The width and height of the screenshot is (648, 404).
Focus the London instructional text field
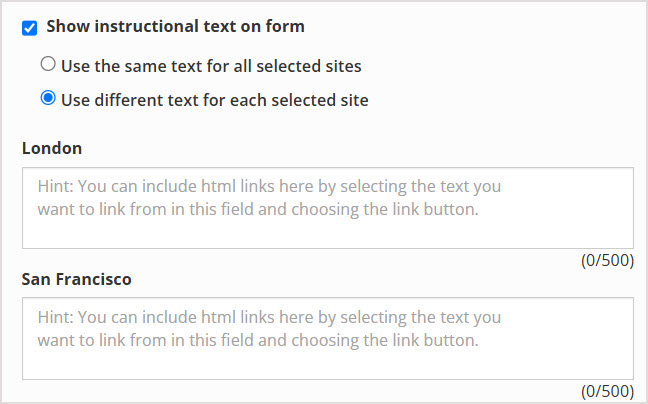328,207
